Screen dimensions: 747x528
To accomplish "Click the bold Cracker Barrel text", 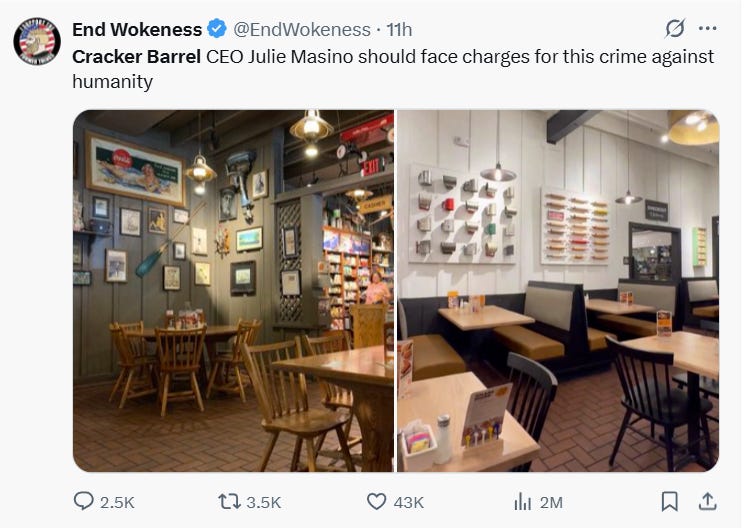I will tap(136, 57).
